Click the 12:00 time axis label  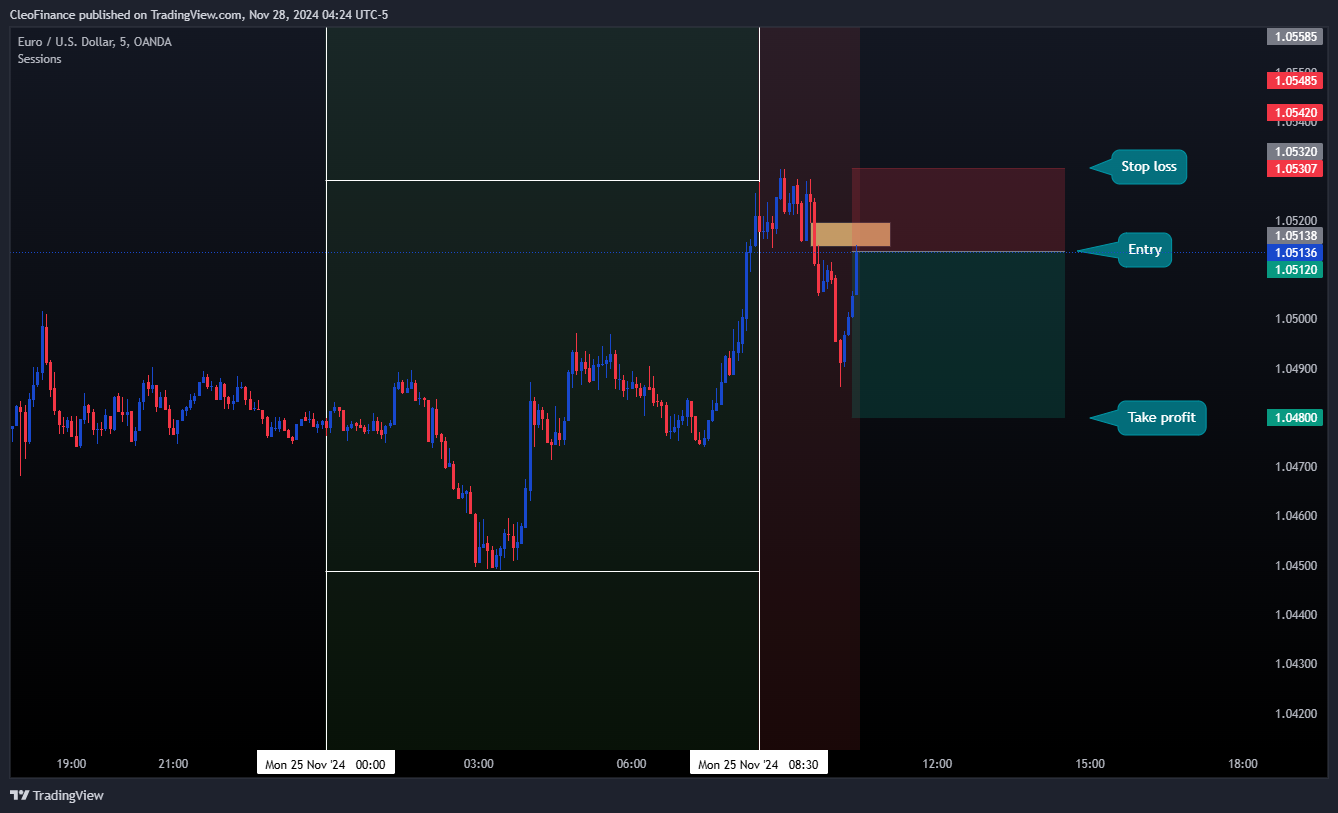pyautogui.click(x=937, y=764)
